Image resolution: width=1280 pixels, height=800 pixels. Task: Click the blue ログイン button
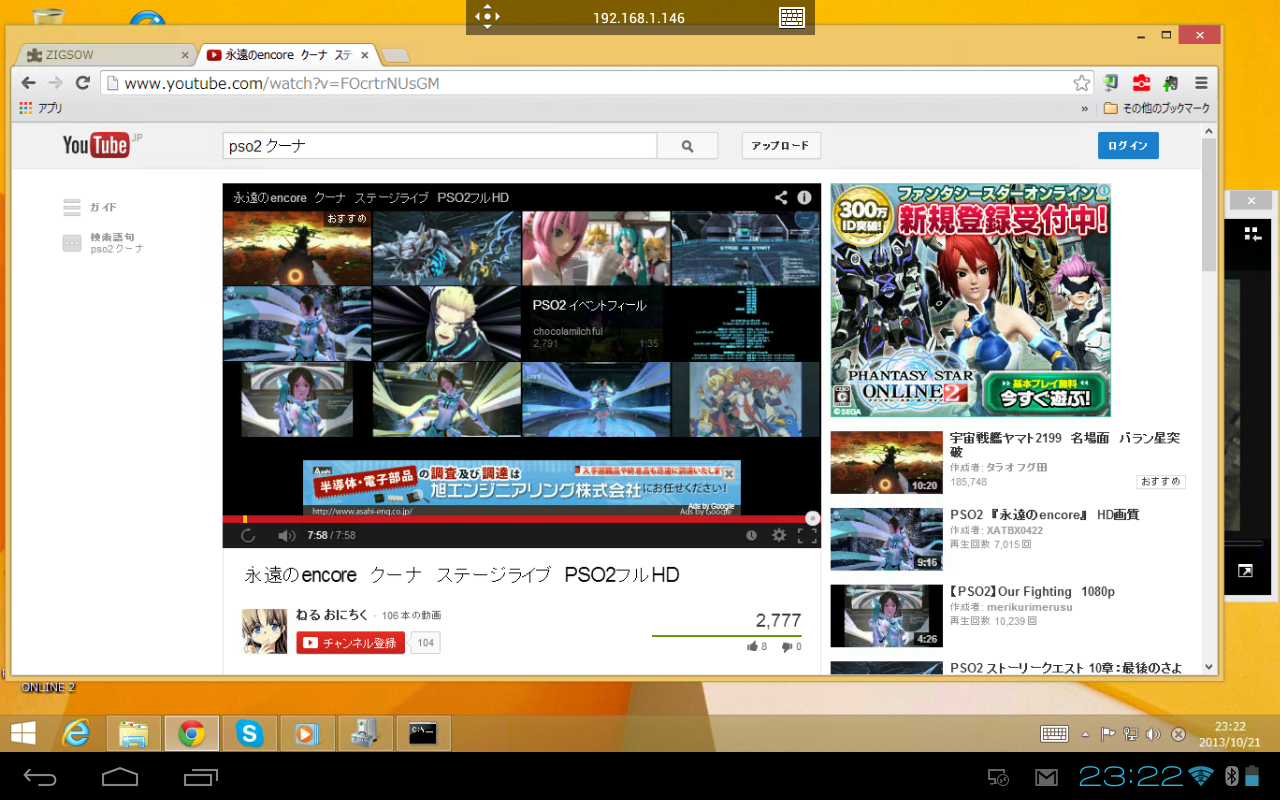[x=1128, y=146]
